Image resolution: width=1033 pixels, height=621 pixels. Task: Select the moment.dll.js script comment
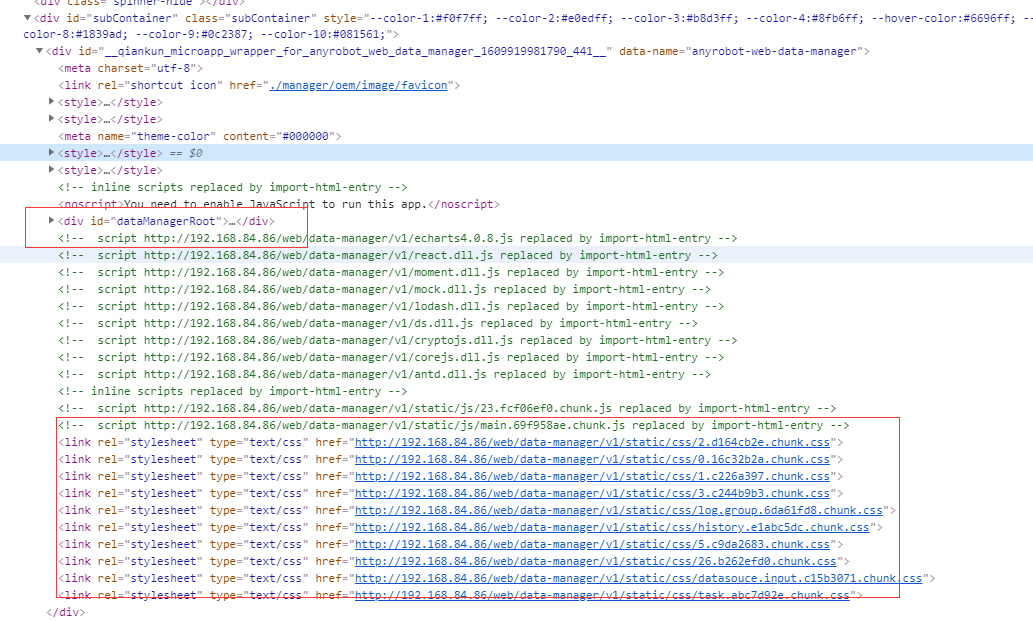pos(391,272)
